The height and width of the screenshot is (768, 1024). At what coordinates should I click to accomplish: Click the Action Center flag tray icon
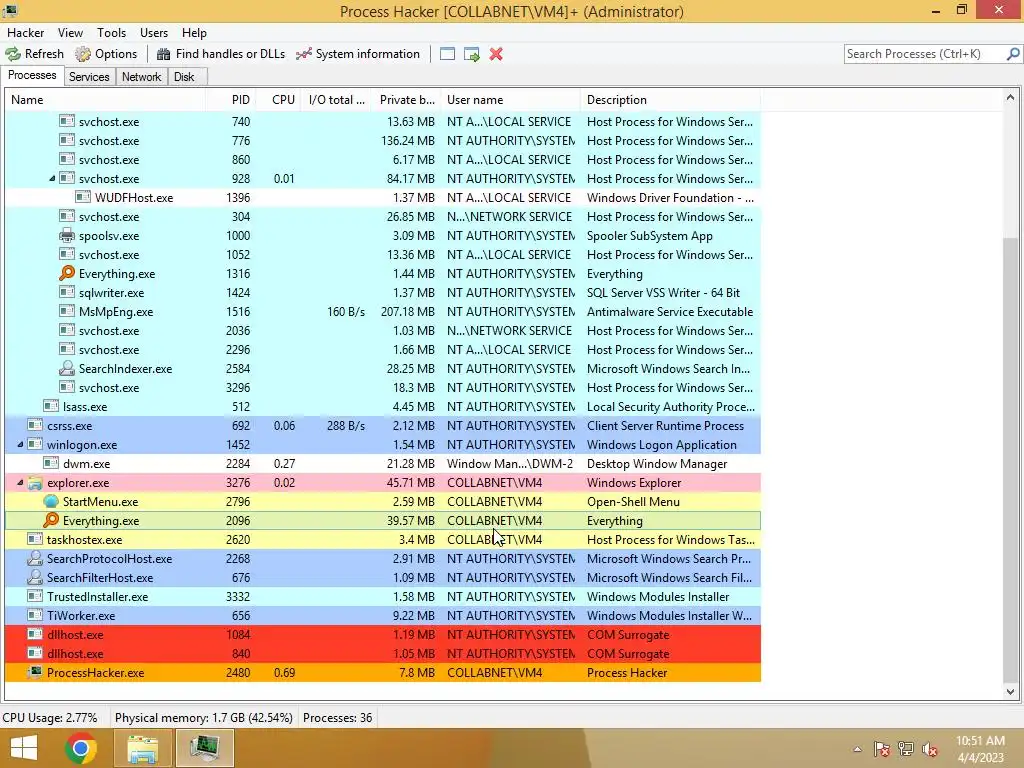[882, 749]
